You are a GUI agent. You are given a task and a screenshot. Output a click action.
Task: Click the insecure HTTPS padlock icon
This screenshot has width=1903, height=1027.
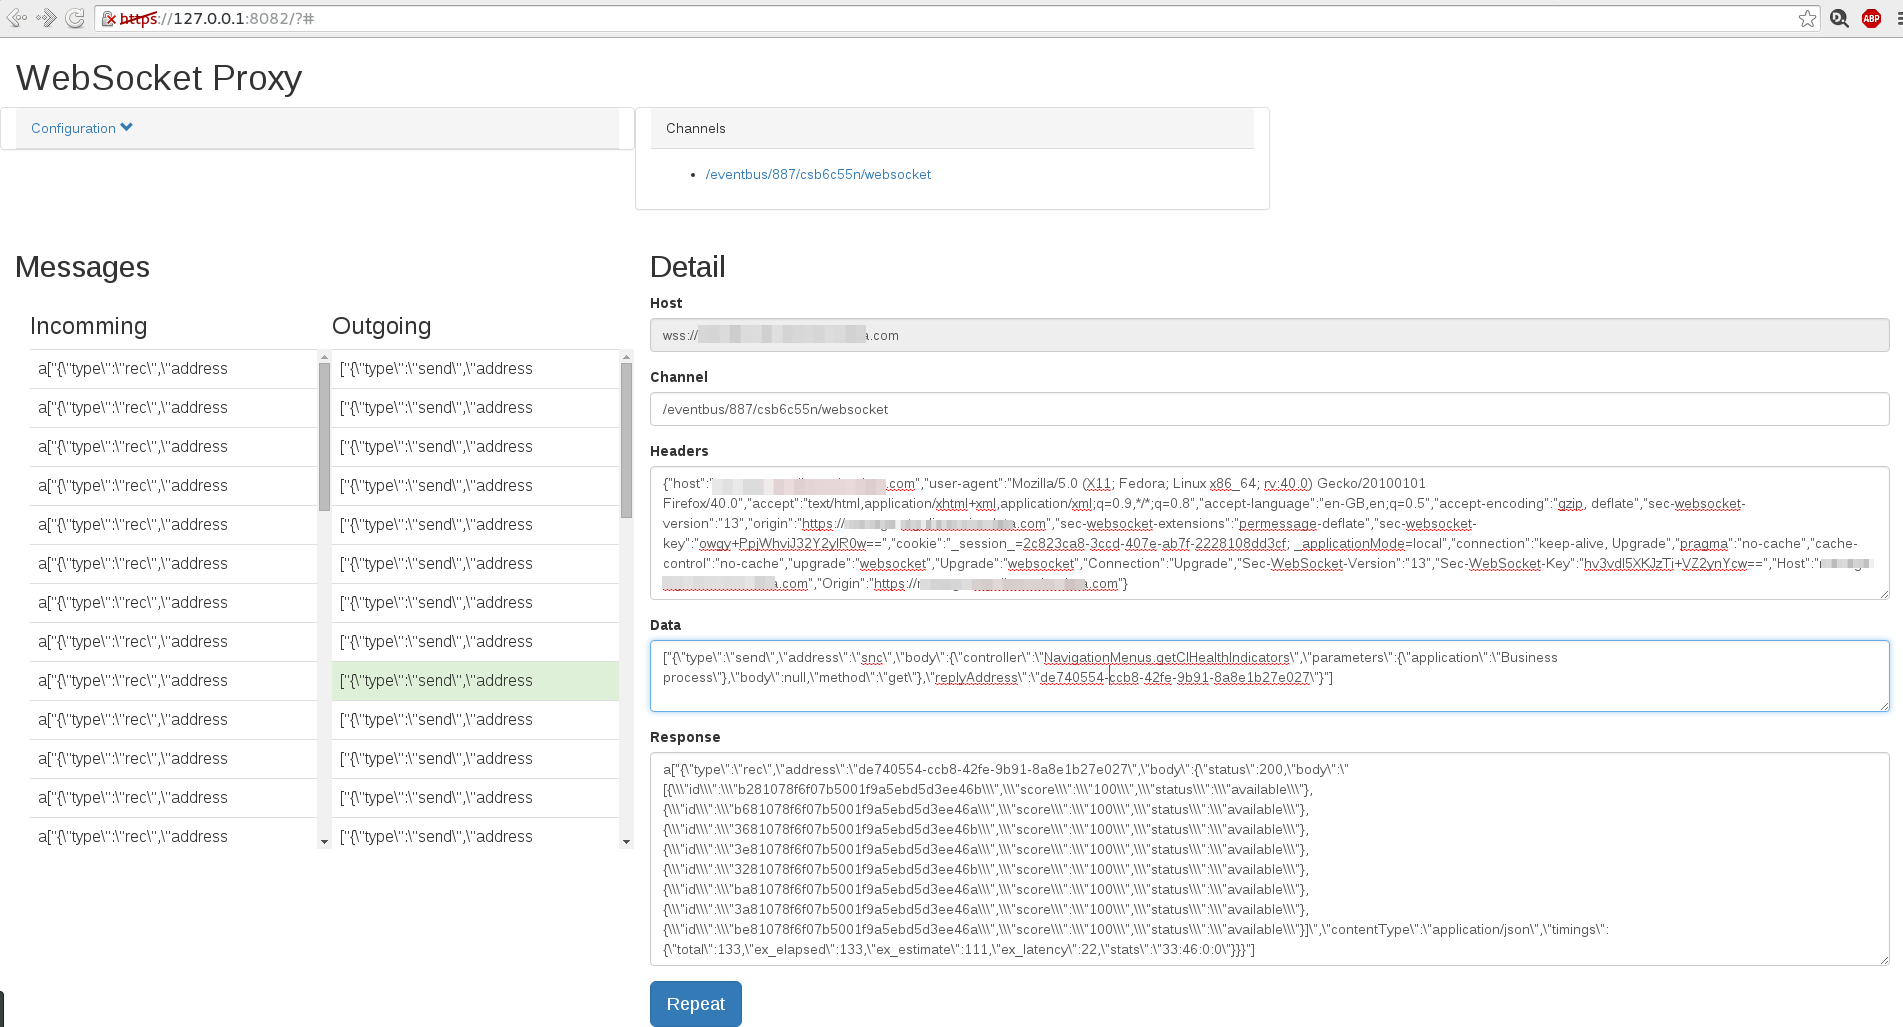(x=109, y=19)
